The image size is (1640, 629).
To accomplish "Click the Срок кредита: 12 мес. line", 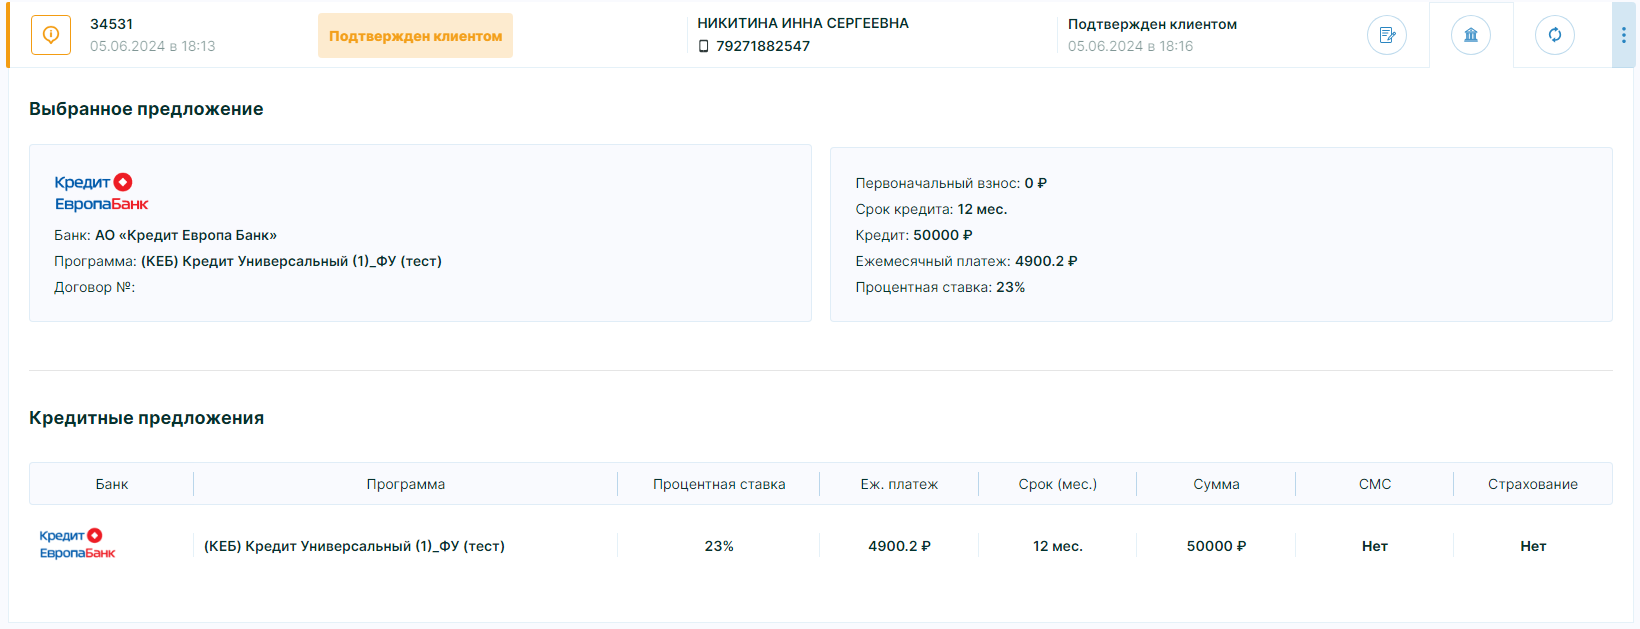I will click(931, 209).
